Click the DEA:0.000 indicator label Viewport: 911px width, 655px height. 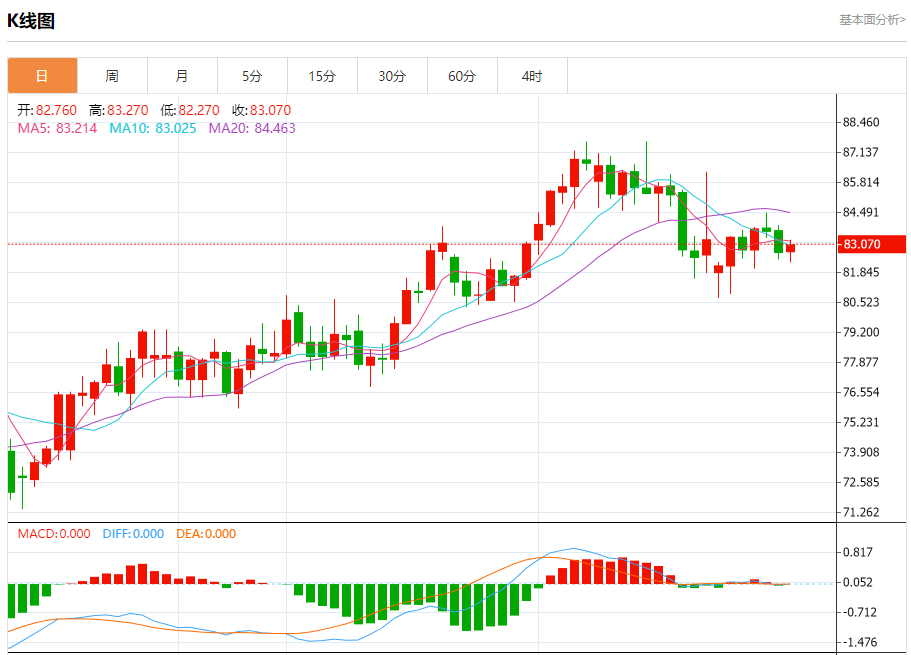tap(206, 534)
